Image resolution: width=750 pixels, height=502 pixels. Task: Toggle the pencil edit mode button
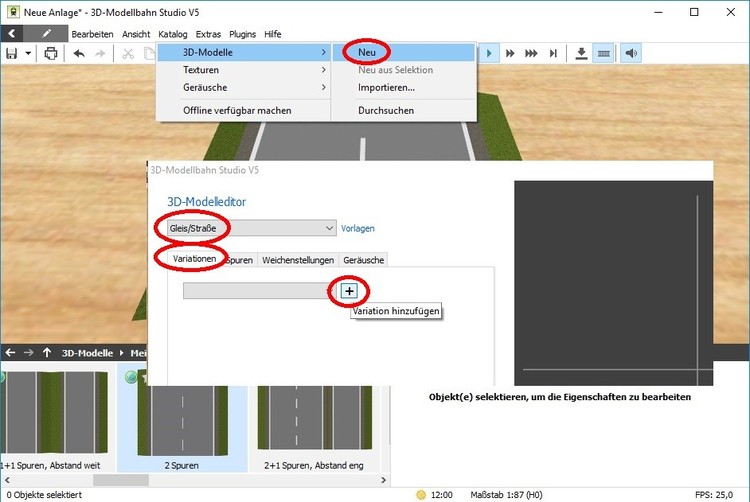(47, 33)
